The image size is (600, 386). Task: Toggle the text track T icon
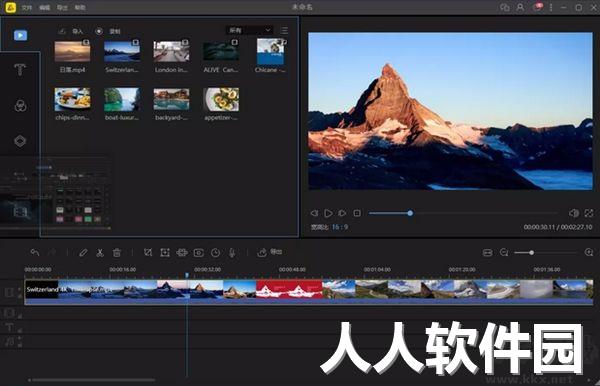pyautogui.click(x=10, y=327)
